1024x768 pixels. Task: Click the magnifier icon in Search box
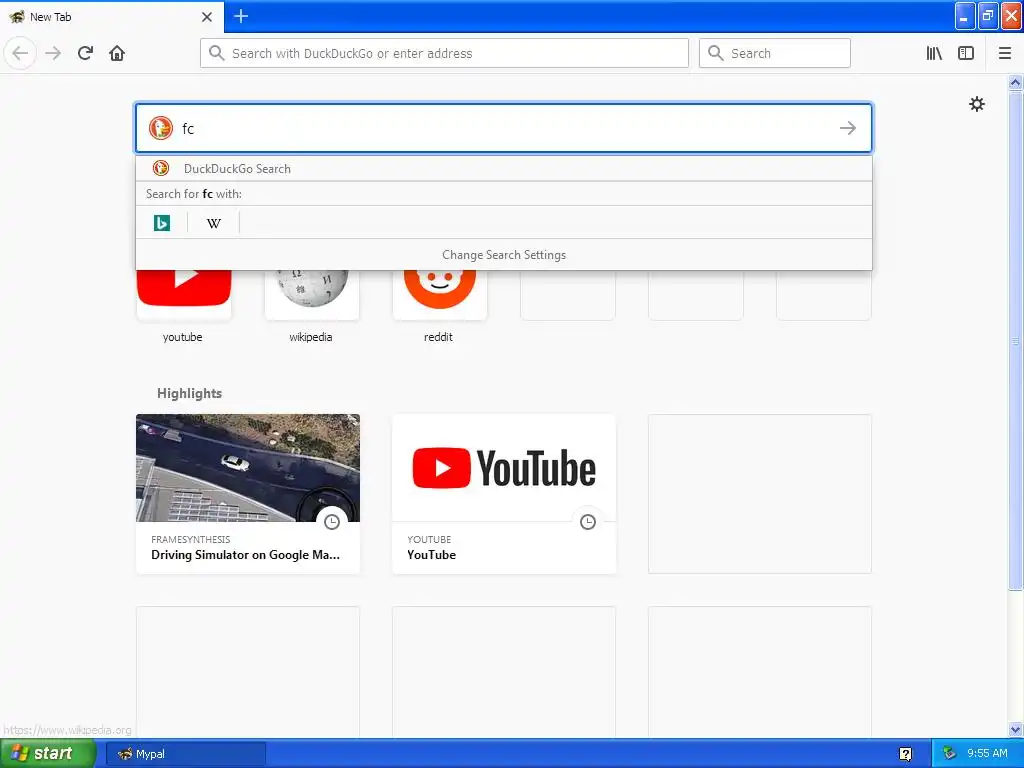716,53
